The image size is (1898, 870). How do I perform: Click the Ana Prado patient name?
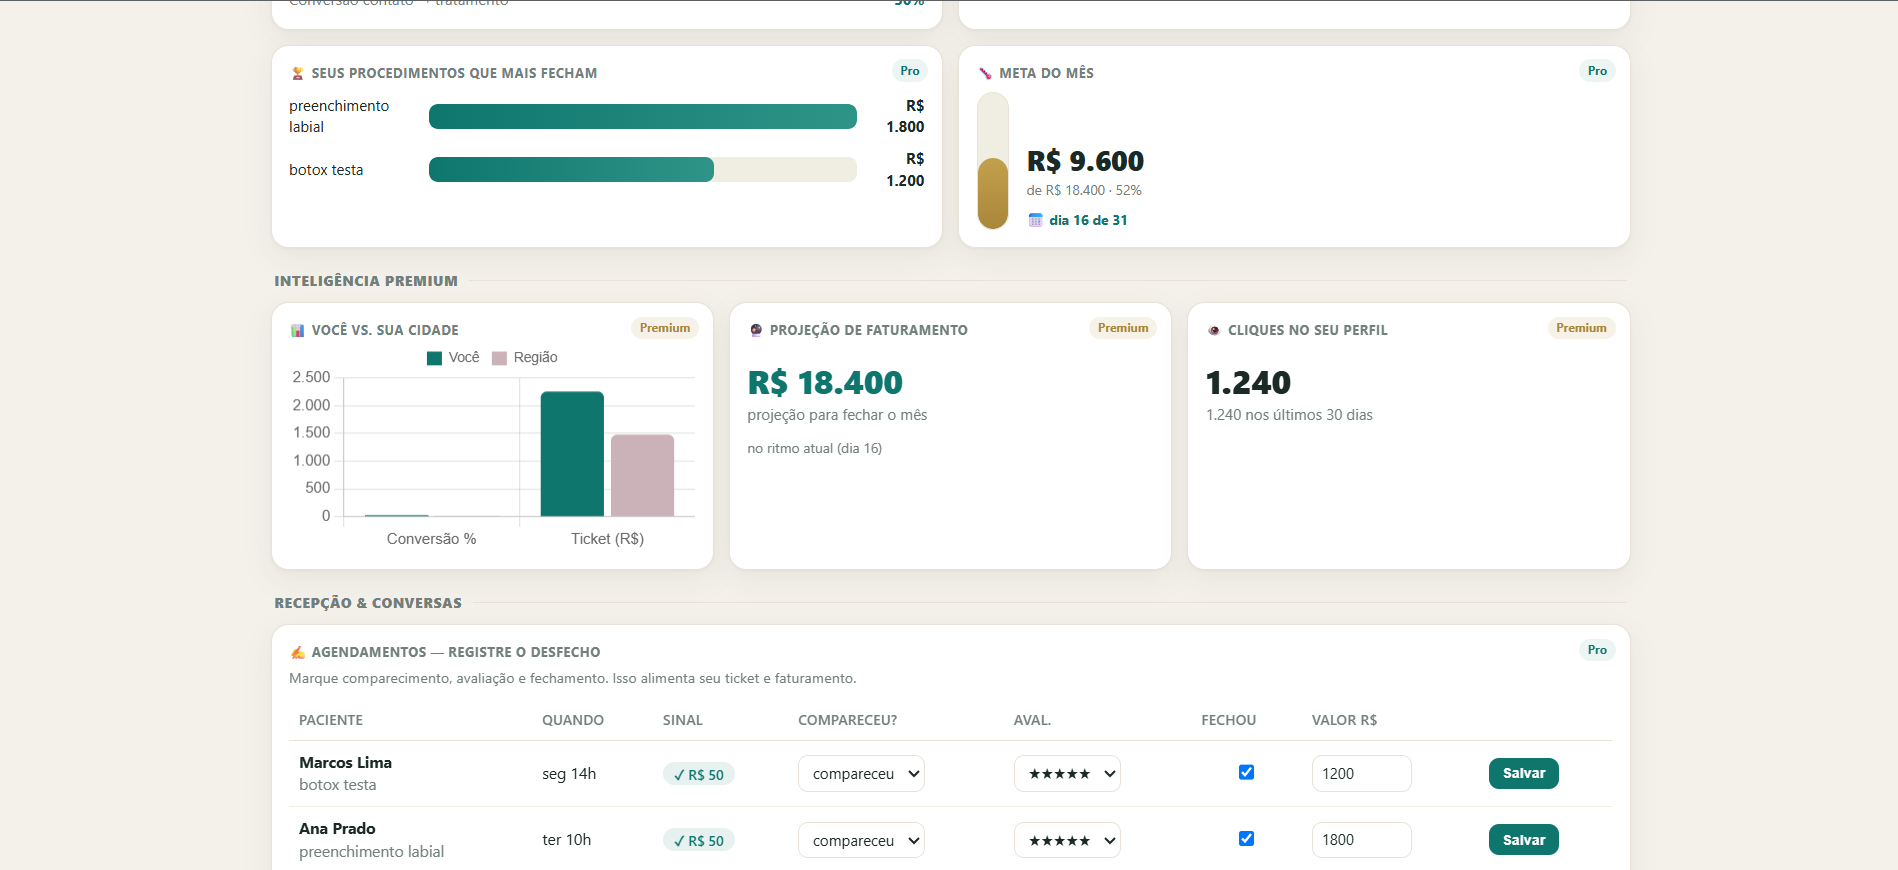click(337, 829)
